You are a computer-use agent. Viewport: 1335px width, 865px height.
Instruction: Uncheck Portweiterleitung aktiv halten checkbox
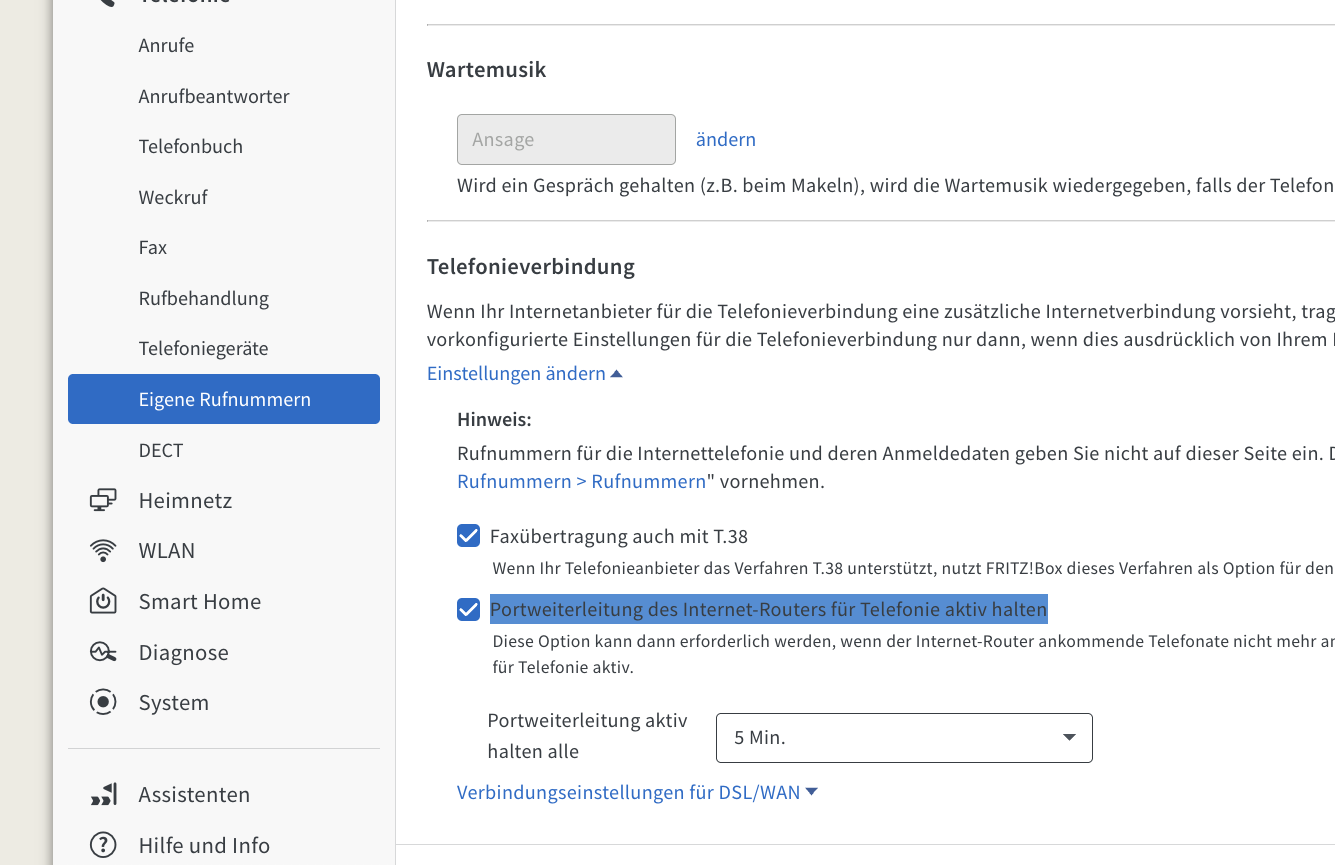pos(468,609)
